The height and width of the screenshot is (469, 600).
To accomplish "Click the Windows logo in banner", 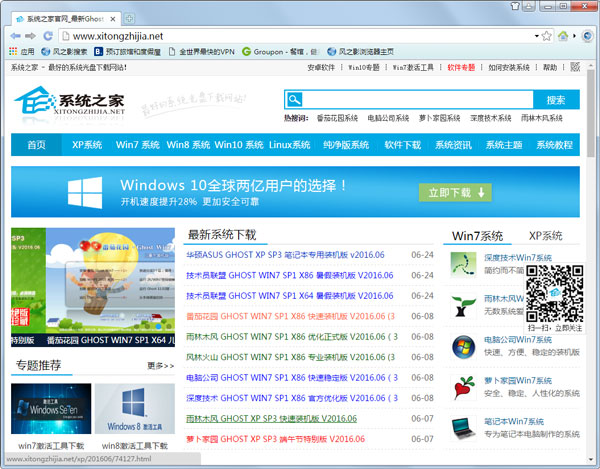I will coord(85,192).
